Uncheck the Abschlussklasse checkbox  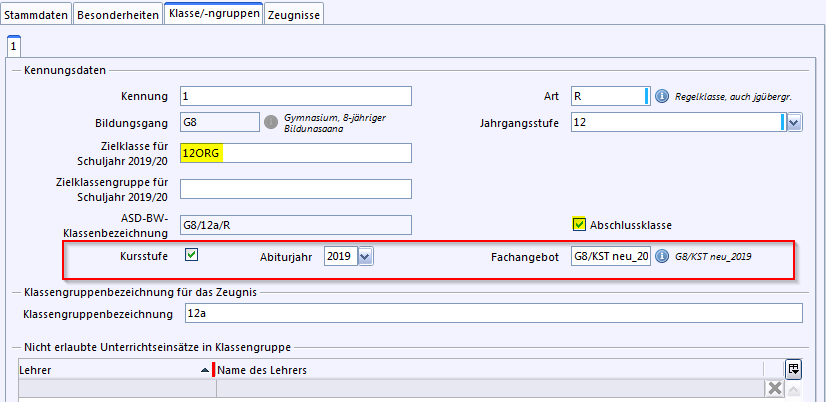pyautogui.click(x=578, y=224)
